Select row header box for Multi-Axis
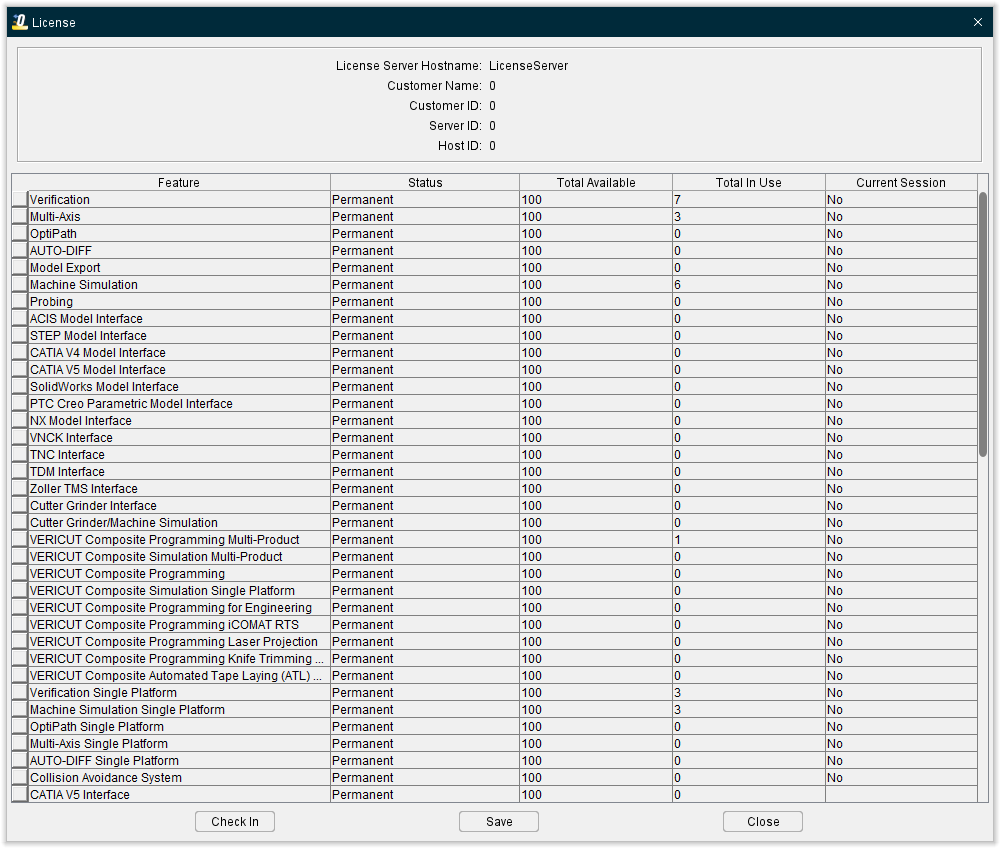 [19, 217]
